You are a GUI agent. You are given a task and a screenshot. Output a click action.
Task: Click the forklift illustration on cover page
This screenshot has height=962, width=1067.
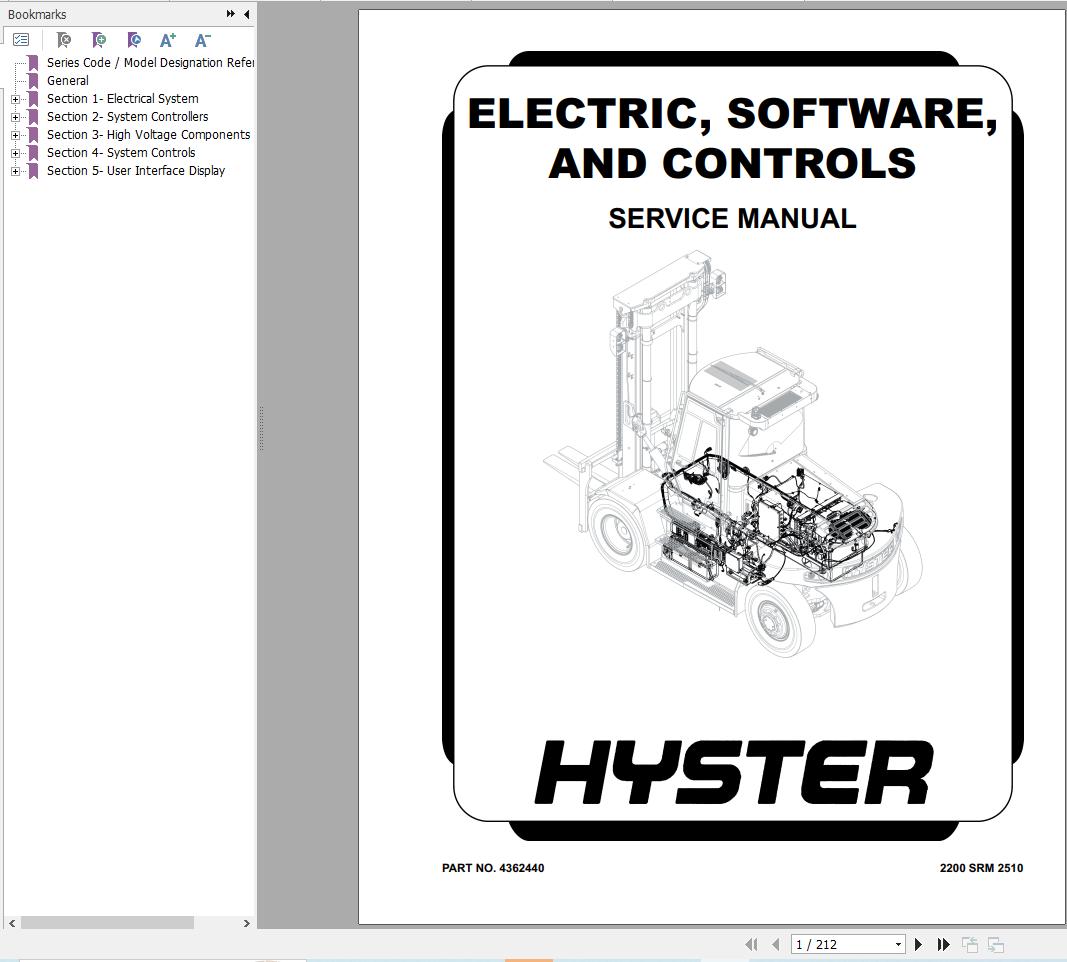point(734,454)
